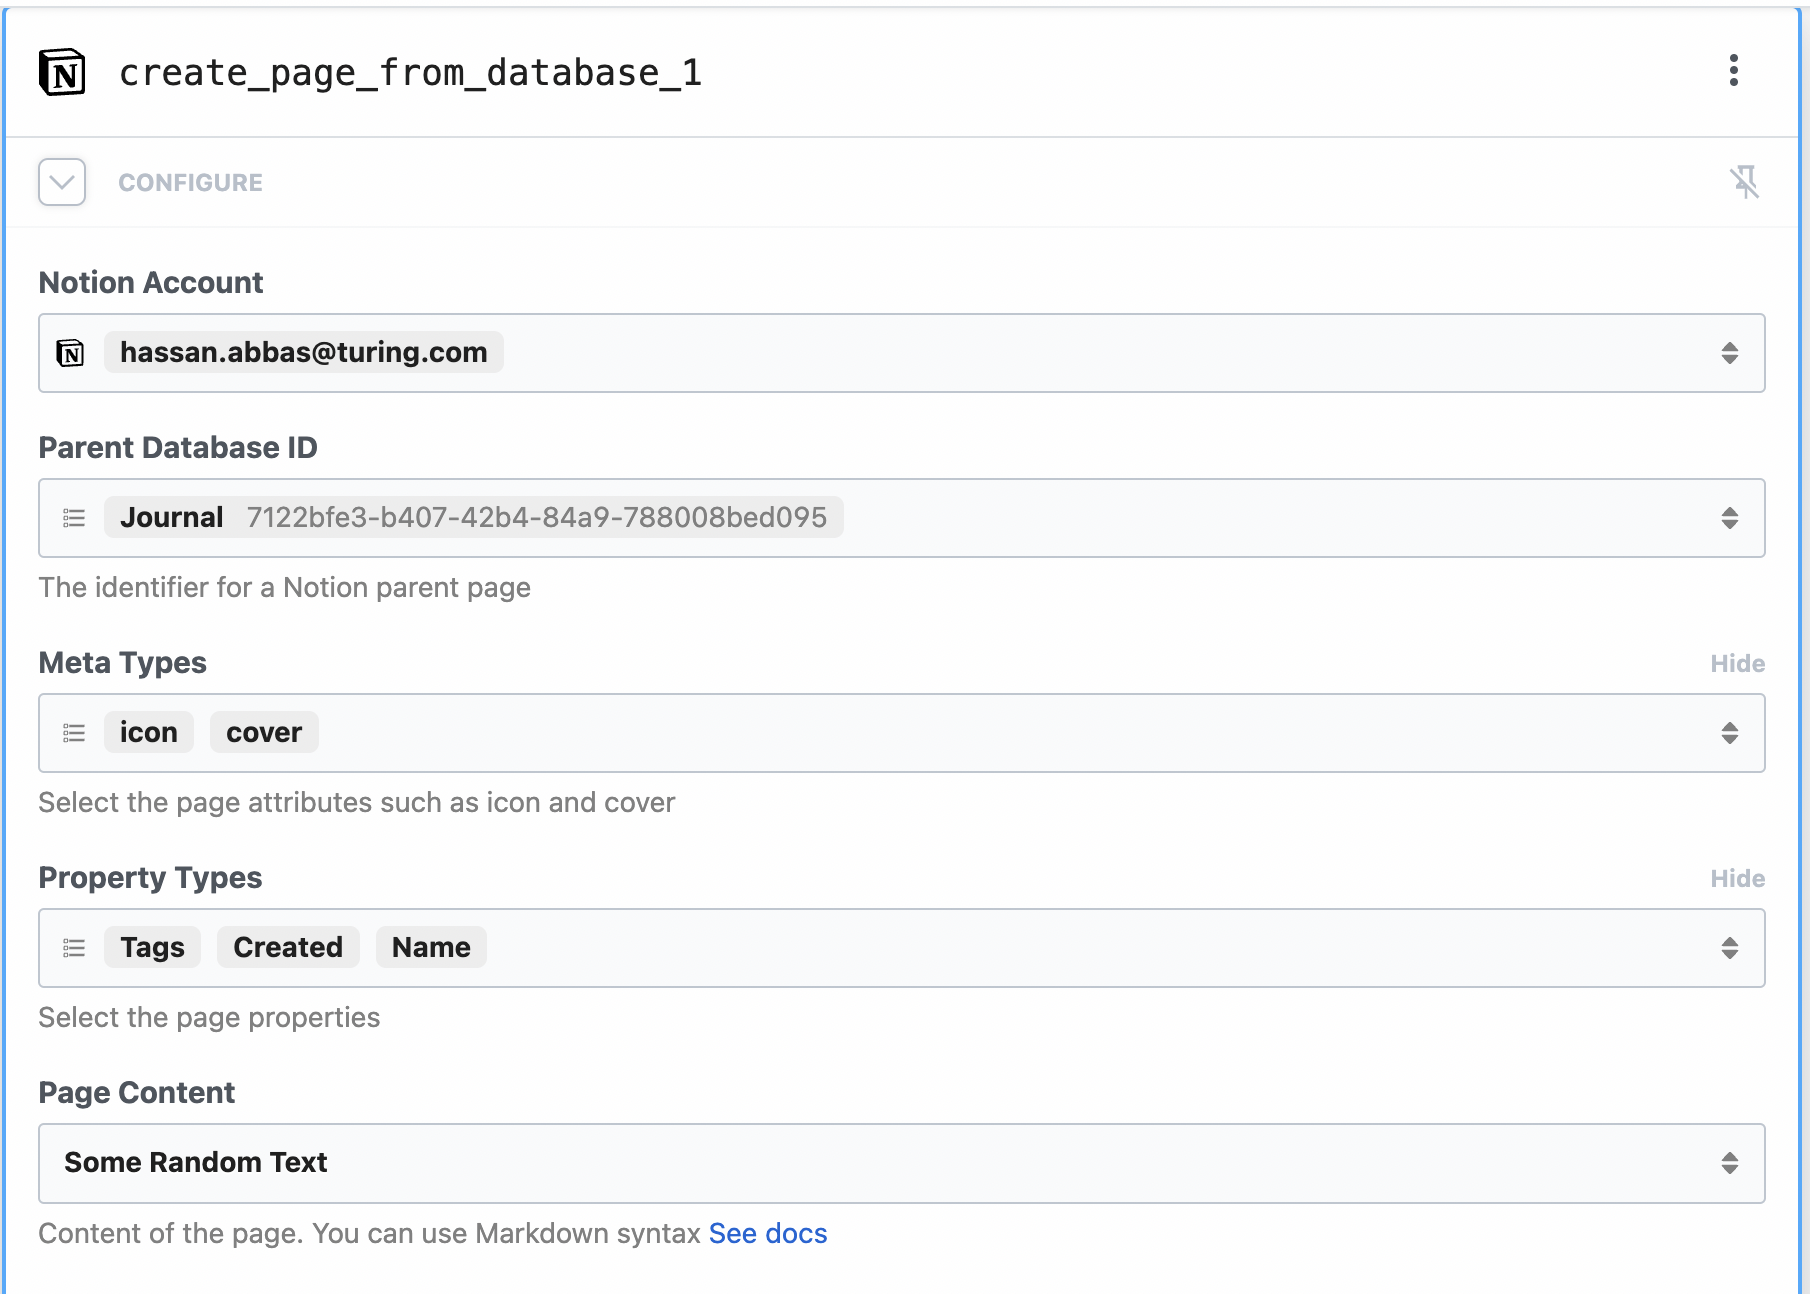Click the Notion logo in the step header

[x=62, y=72]
